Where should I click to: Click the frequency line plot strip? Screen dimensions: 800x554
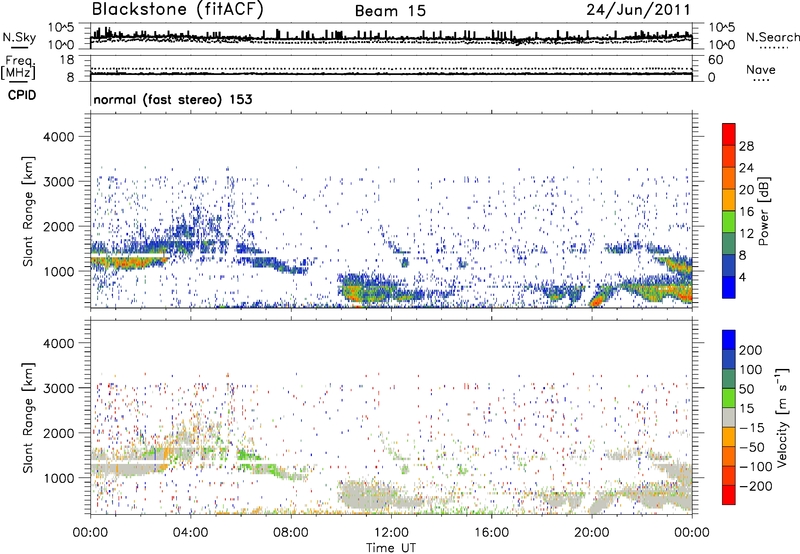(391, 69)
